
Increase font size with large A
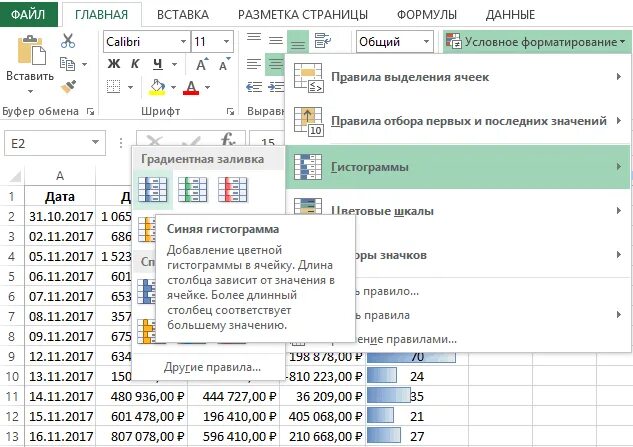[201, 64]
